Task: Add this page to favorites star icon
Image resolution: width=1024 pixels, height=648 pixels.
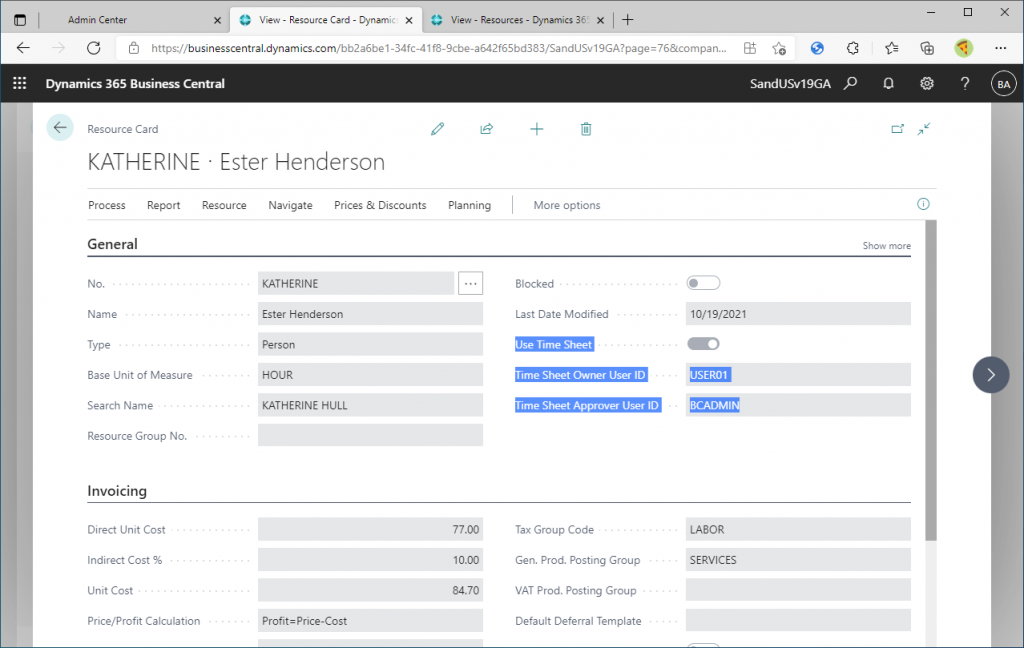Action: click(778, 48)
